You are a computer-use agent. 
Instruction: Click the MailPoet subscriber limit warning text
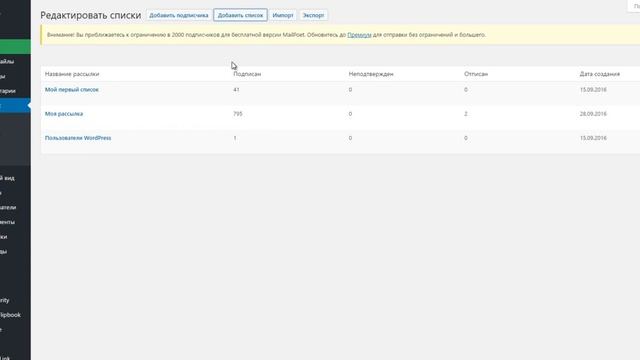(x=266, y=35)
